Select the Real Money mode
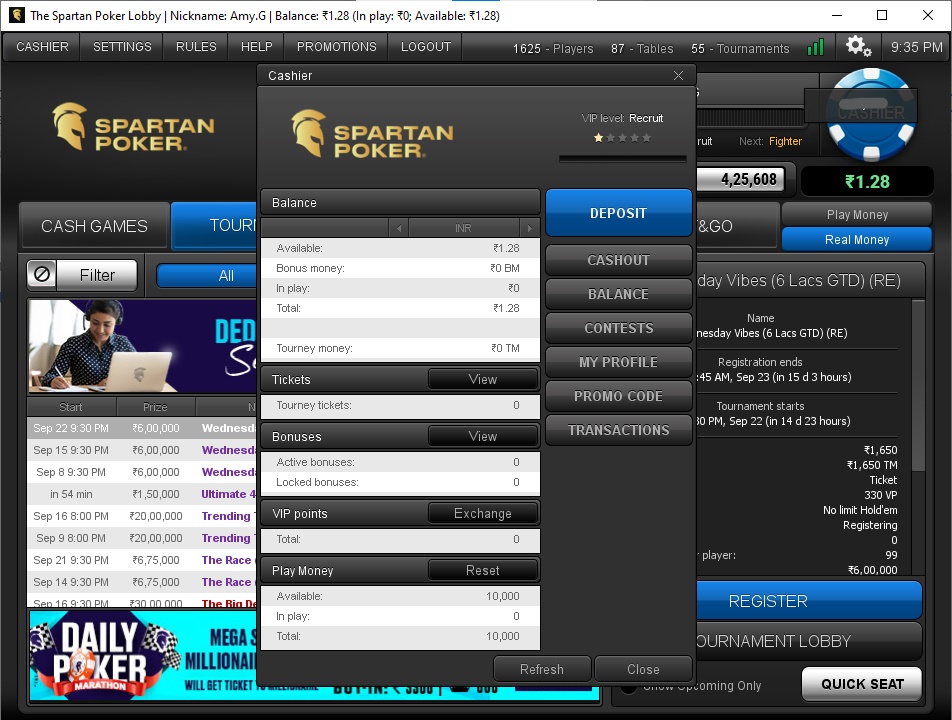This screenshot has height=720, width=952. (x=857, y=240)
